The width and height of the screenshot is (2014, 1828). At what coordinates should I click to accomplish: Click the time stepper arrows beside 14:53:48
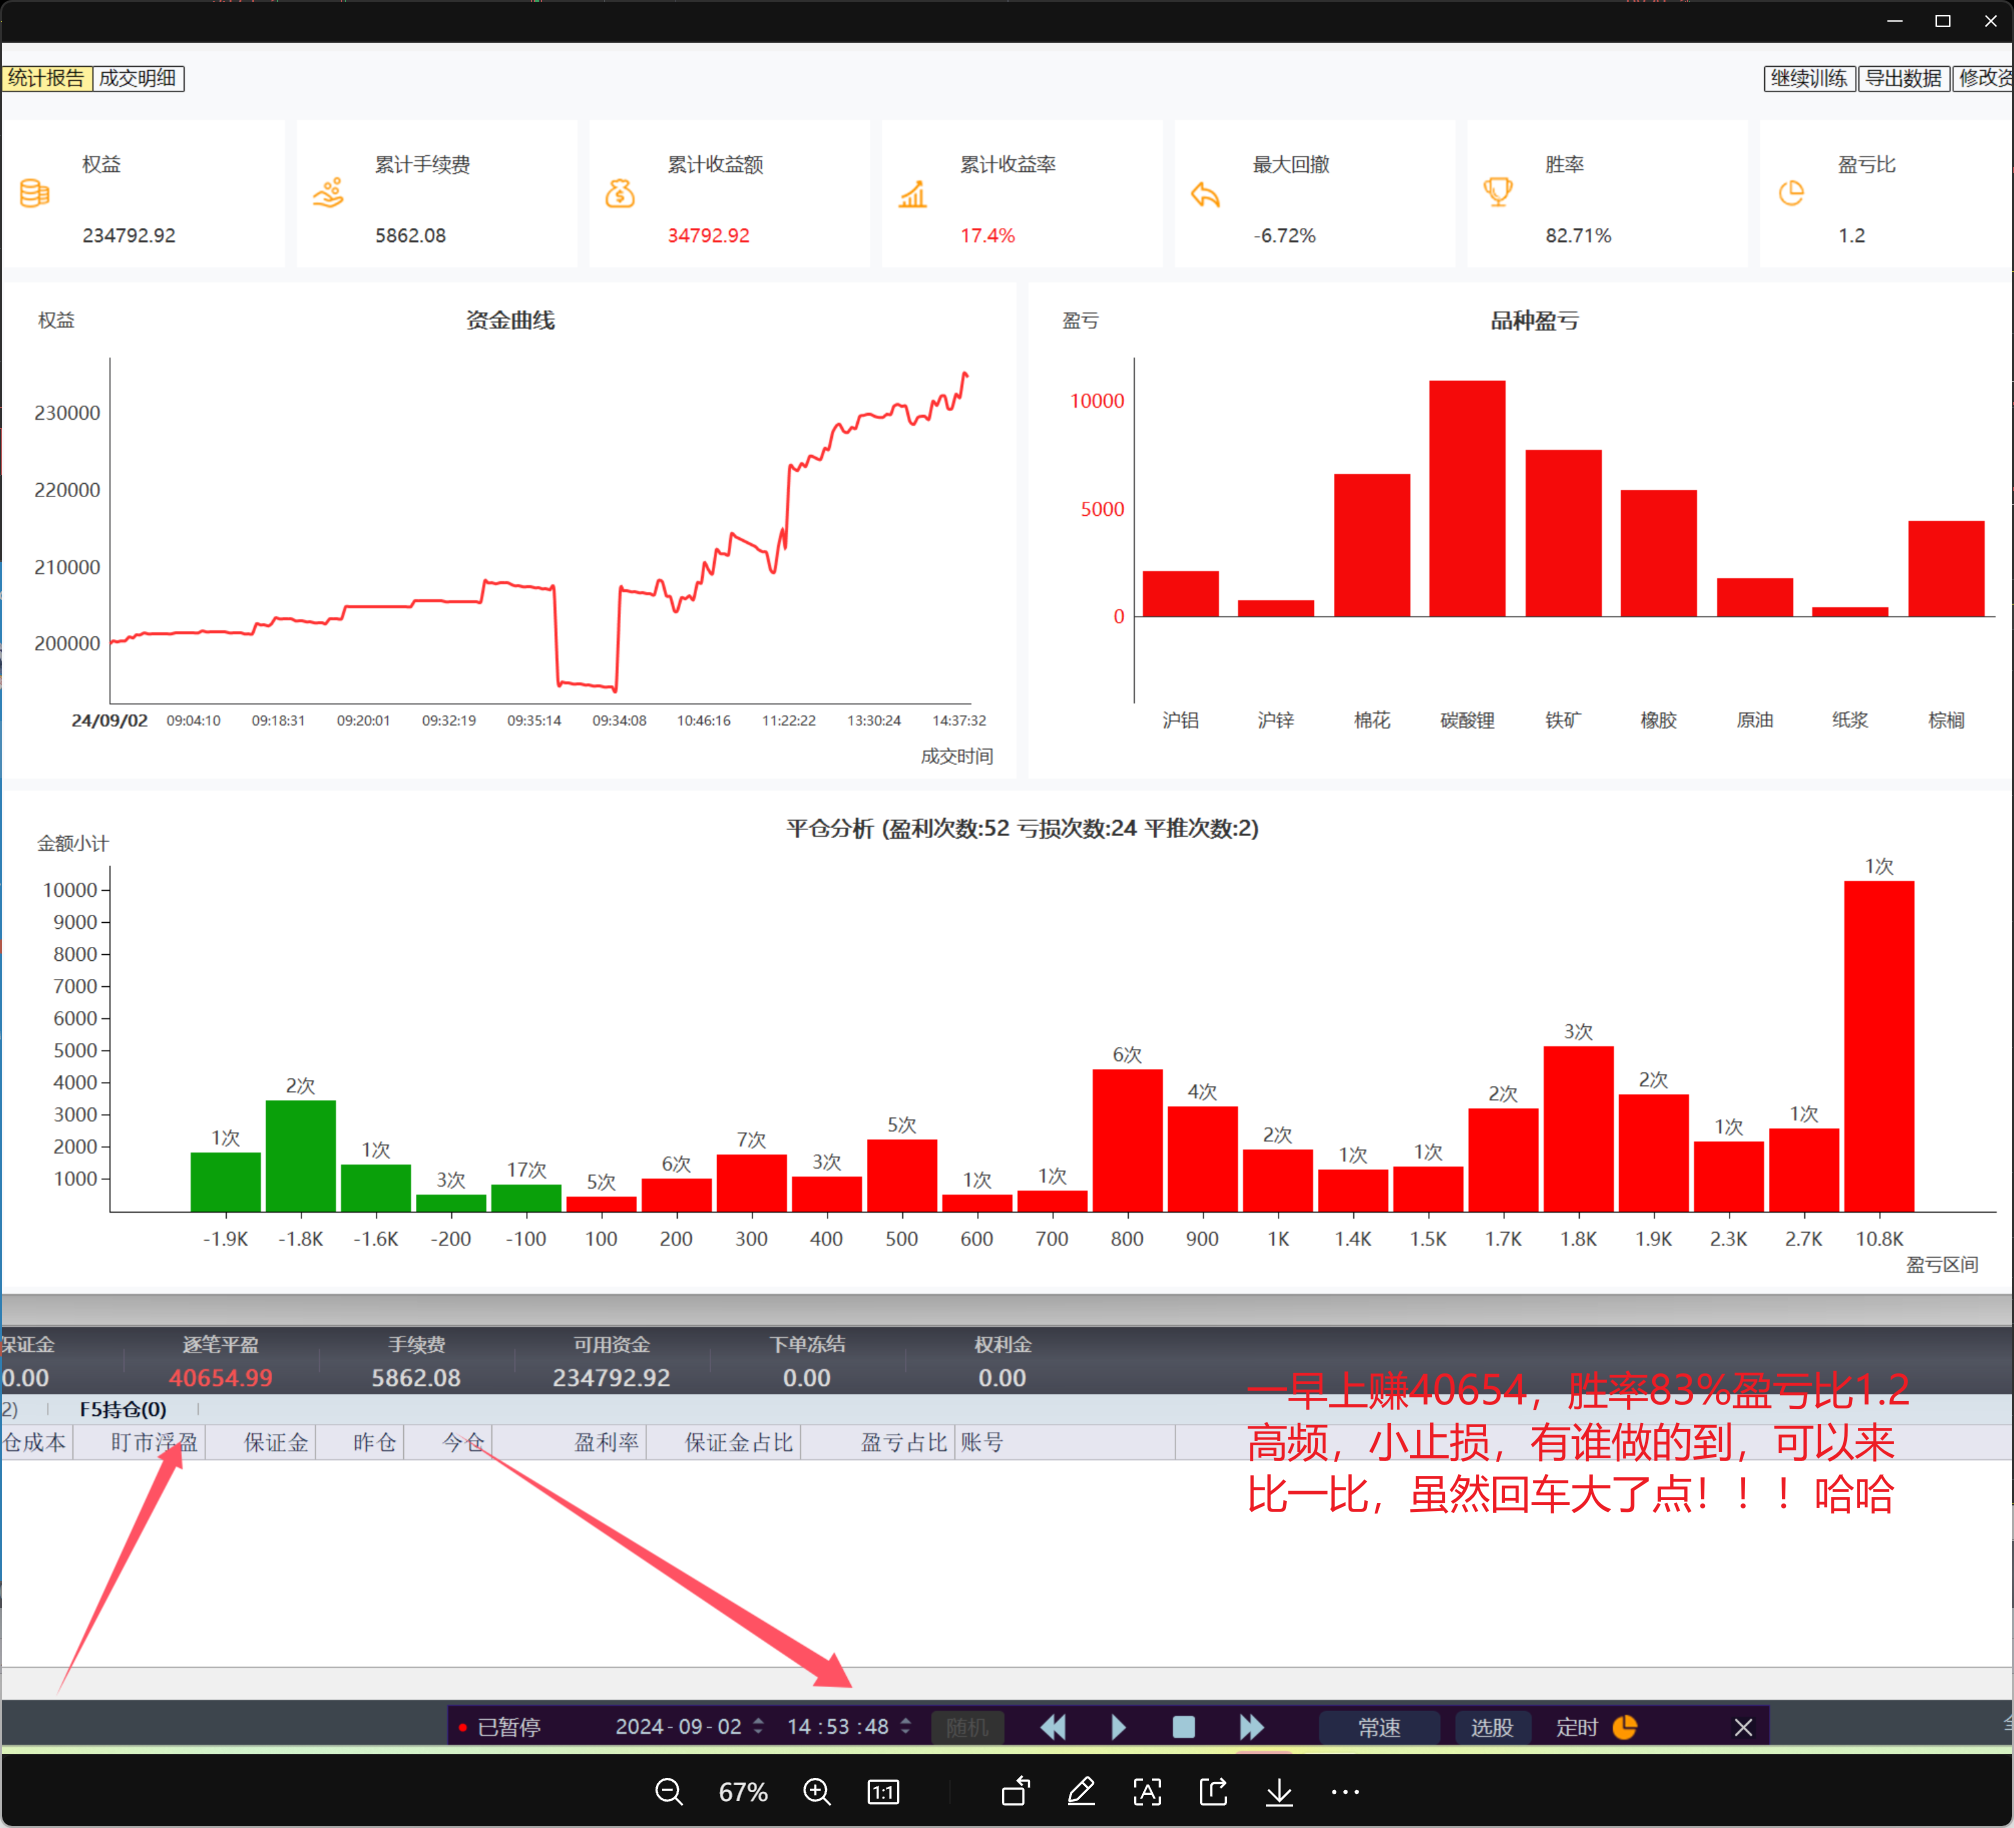[906, 1726]
